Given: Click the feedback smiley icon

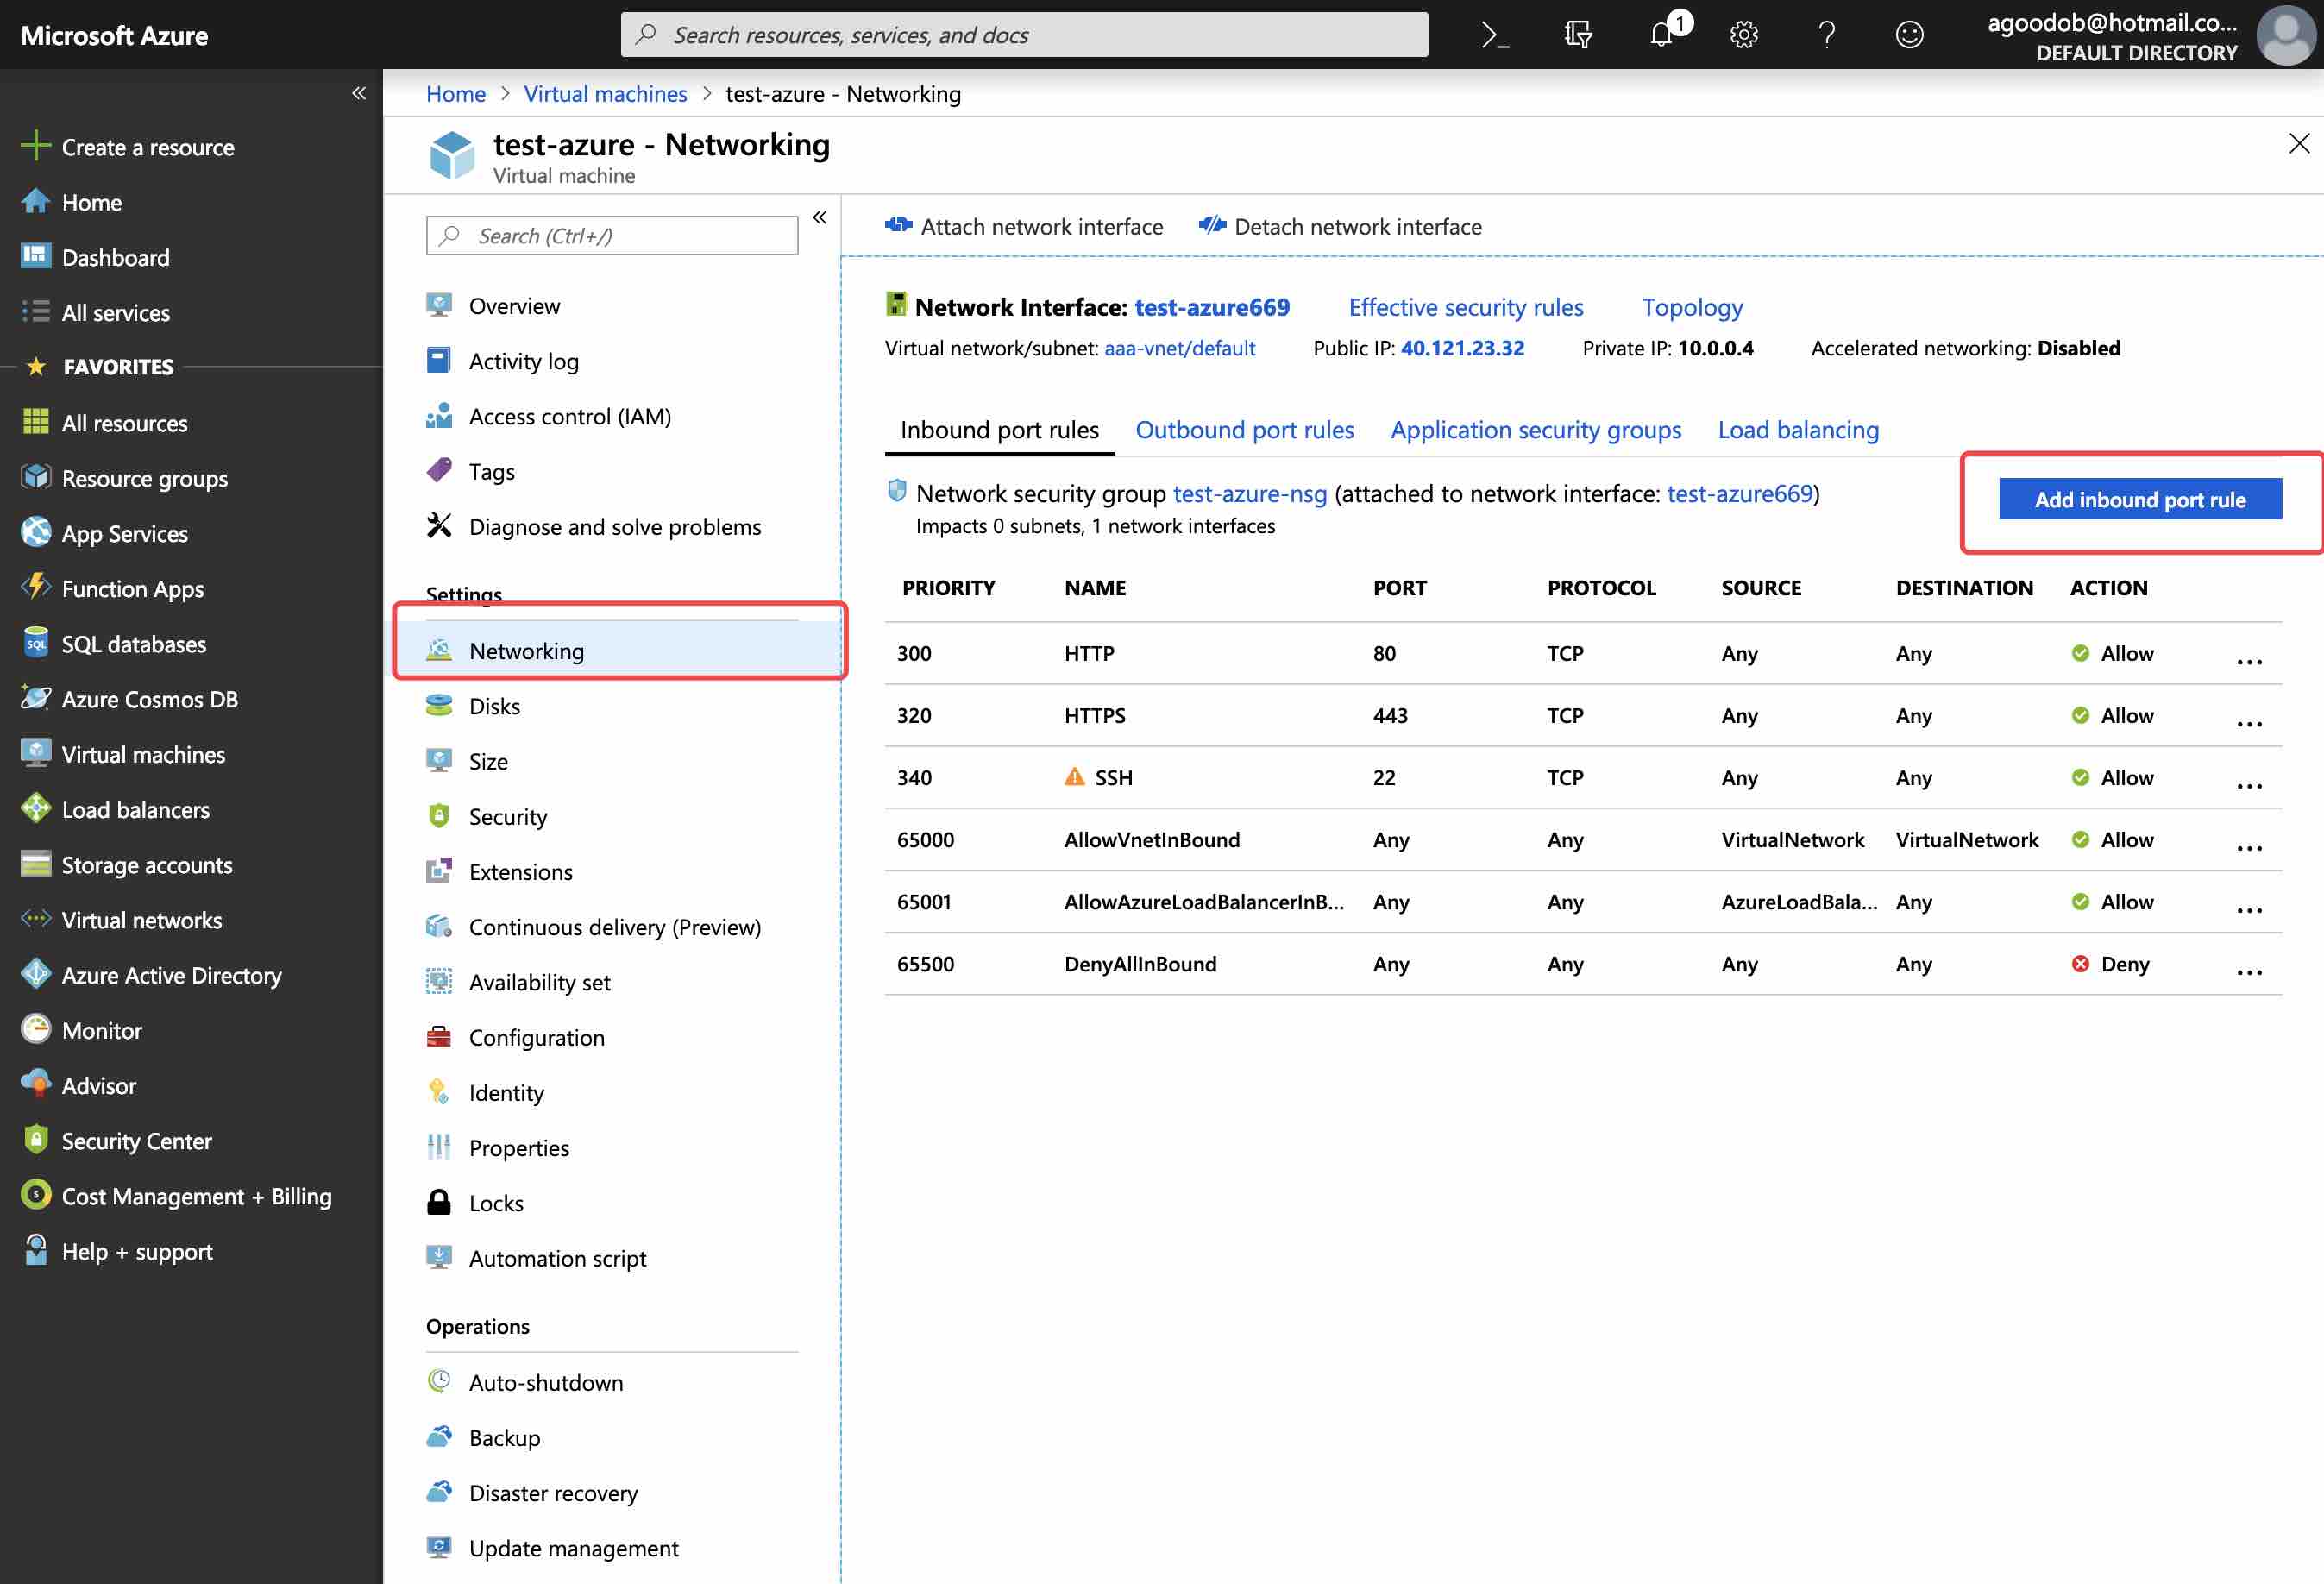Looking at the screenshot, I should point(1909,35).
